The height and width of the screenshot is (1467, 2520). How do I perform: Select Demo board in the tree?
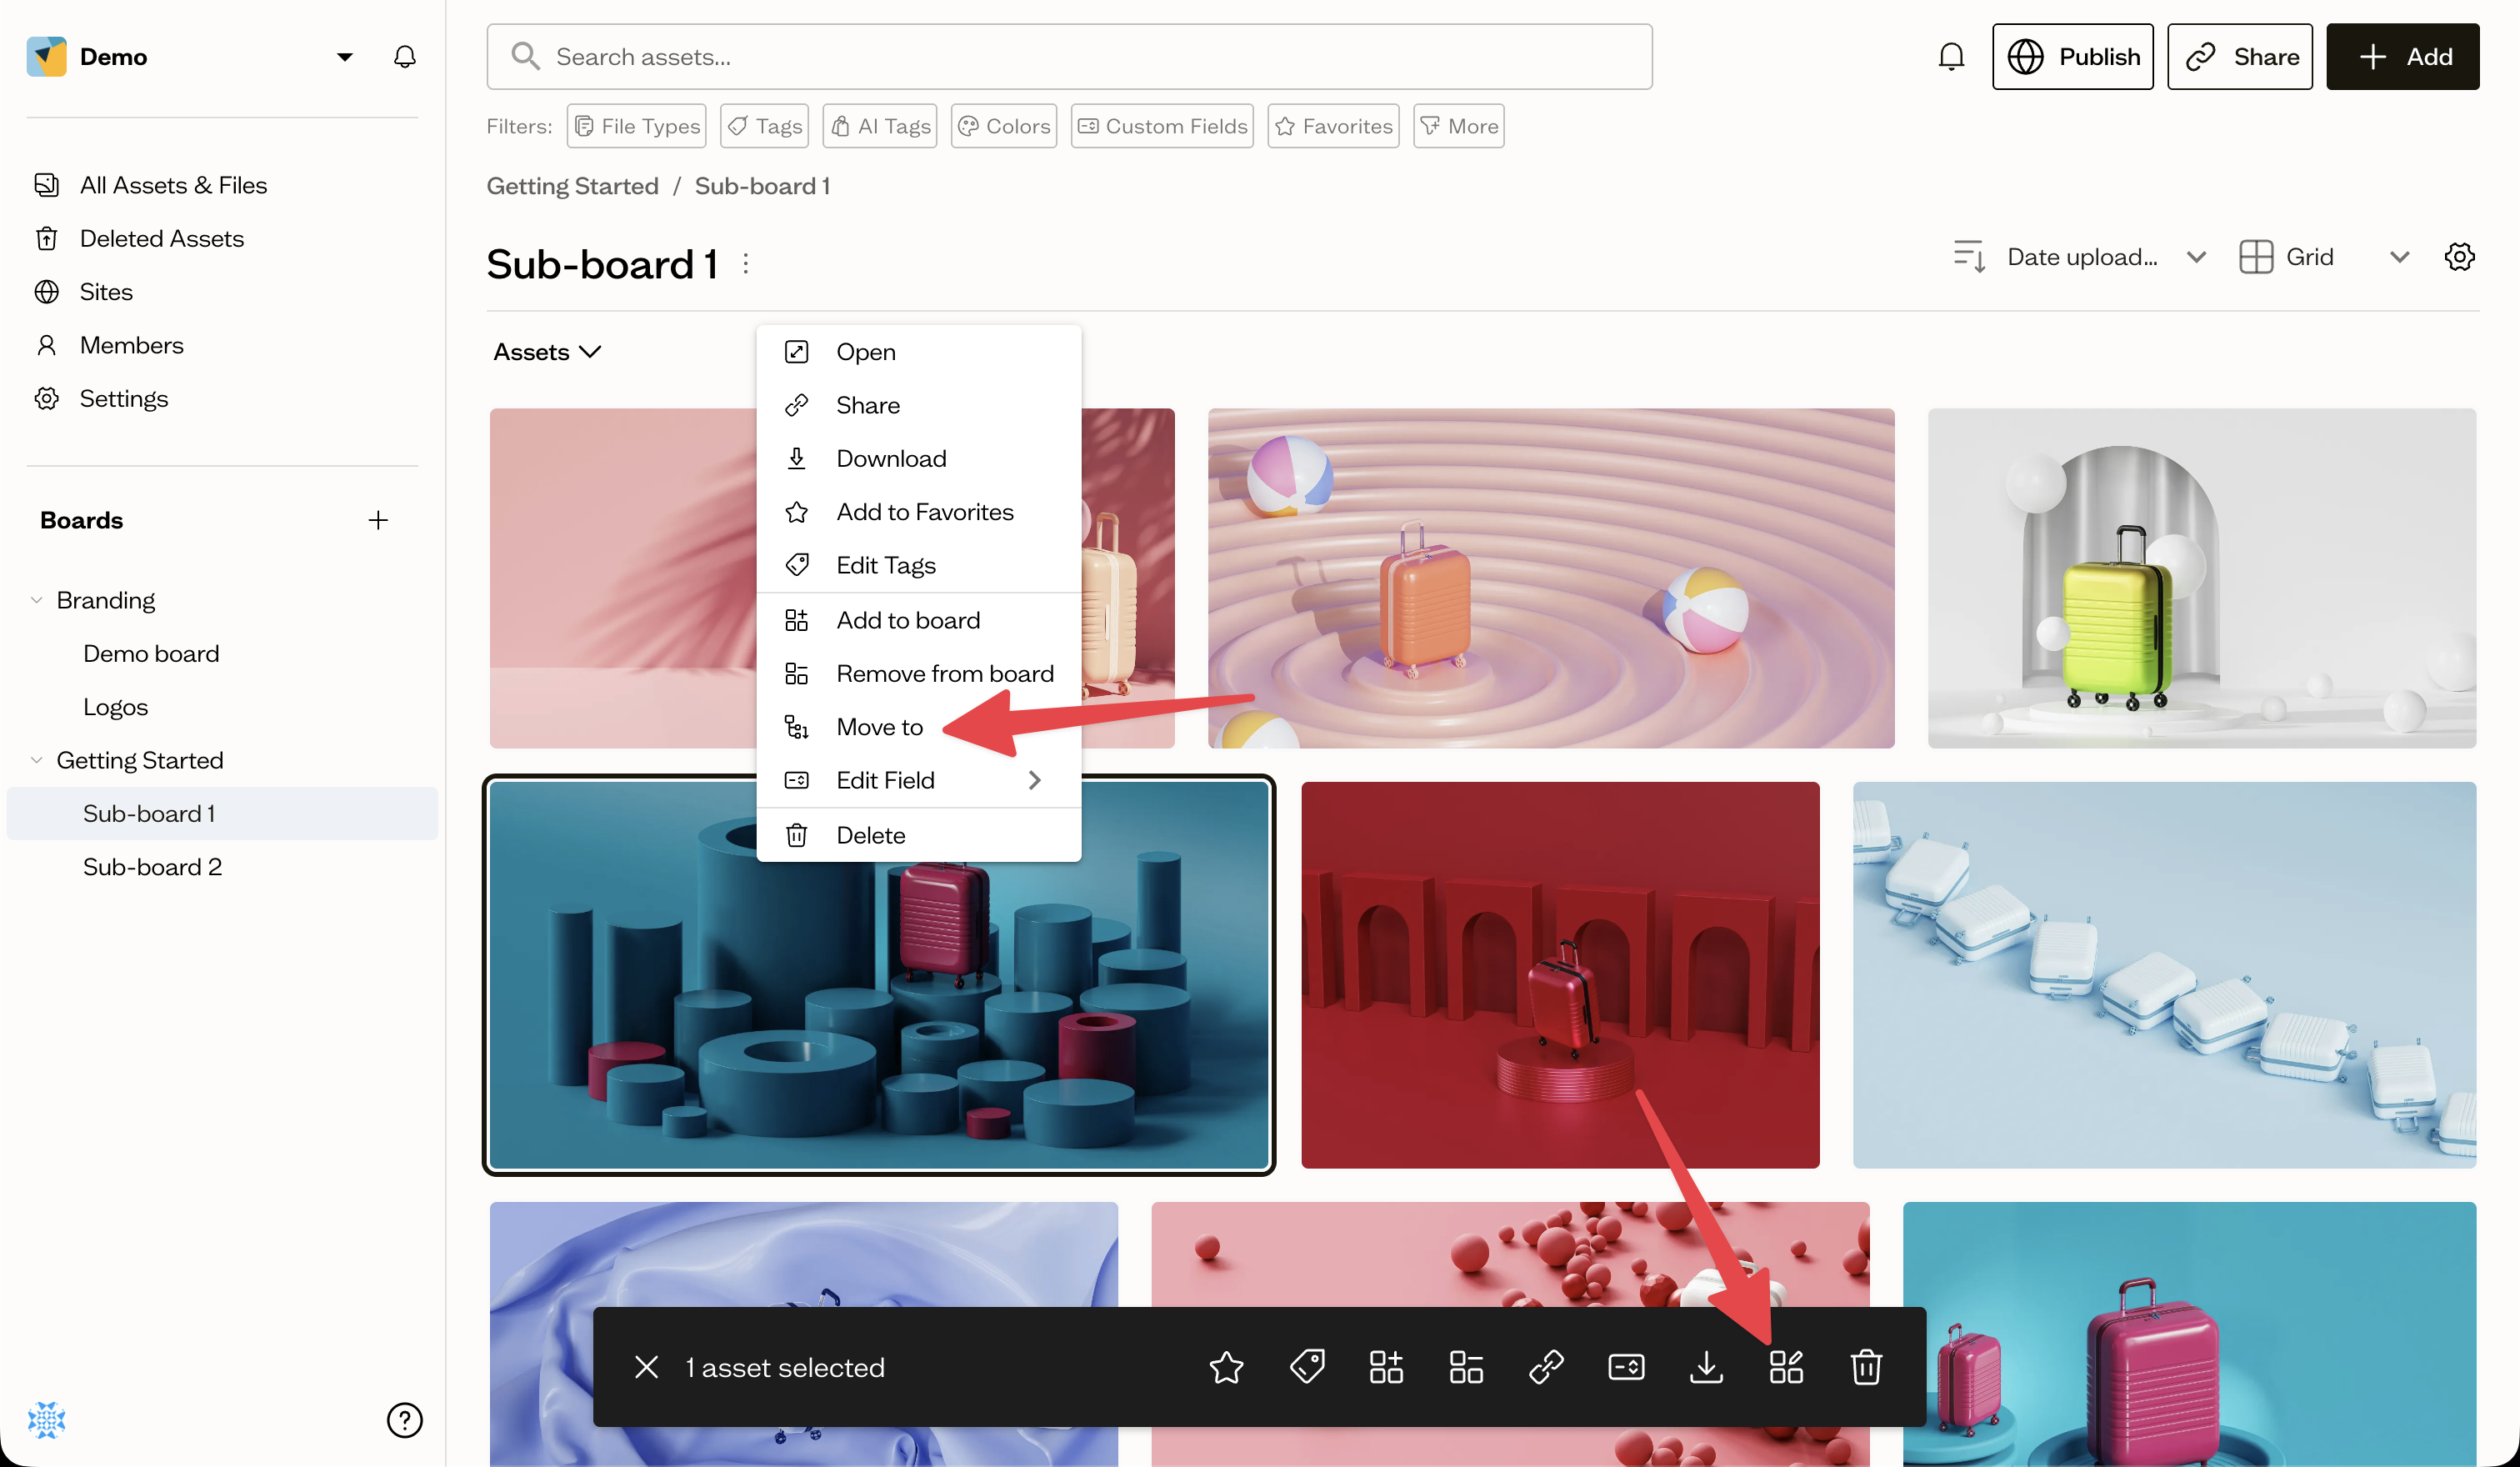click(151, 653)
